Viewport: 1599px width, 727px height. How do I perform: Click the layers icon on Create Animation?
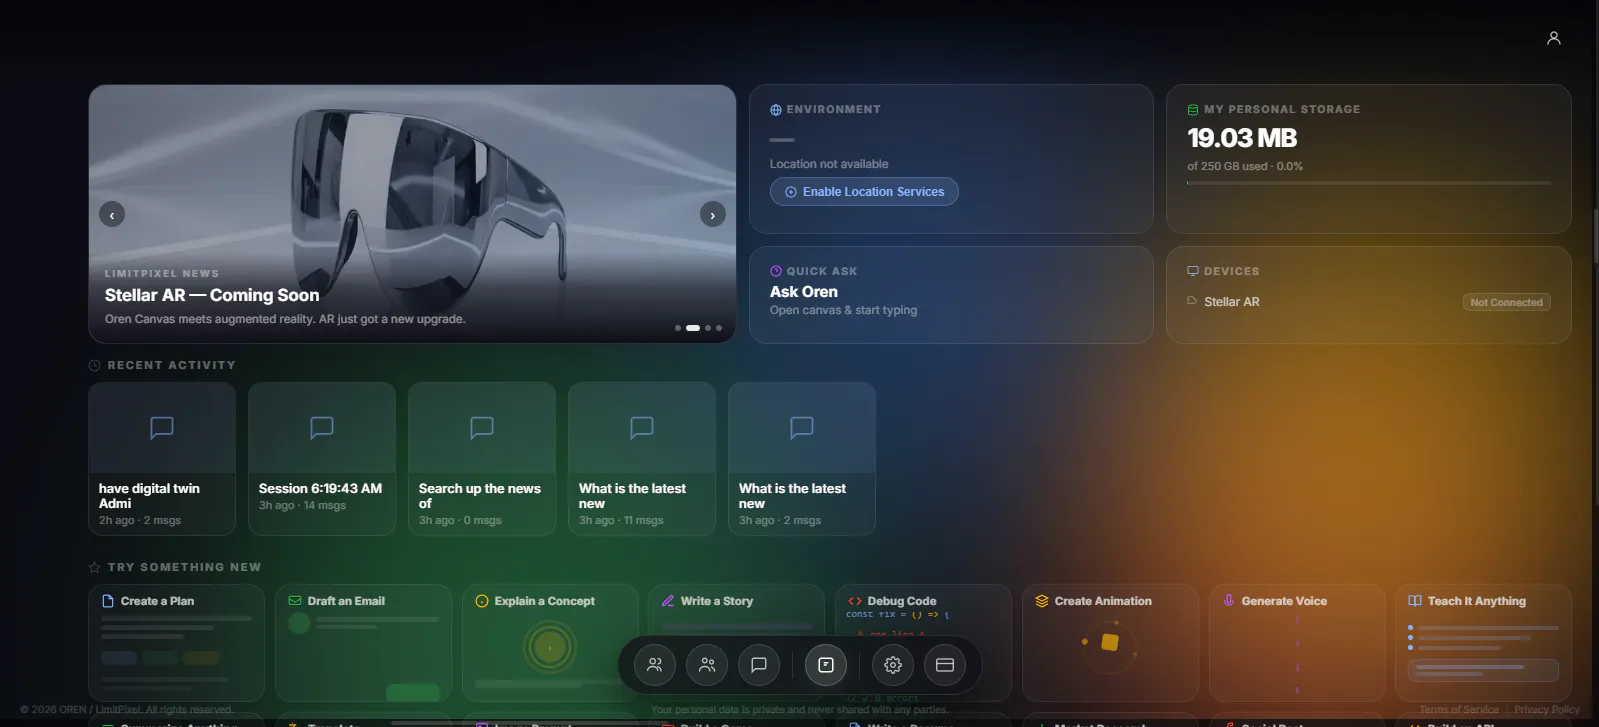pos(1042,601)
